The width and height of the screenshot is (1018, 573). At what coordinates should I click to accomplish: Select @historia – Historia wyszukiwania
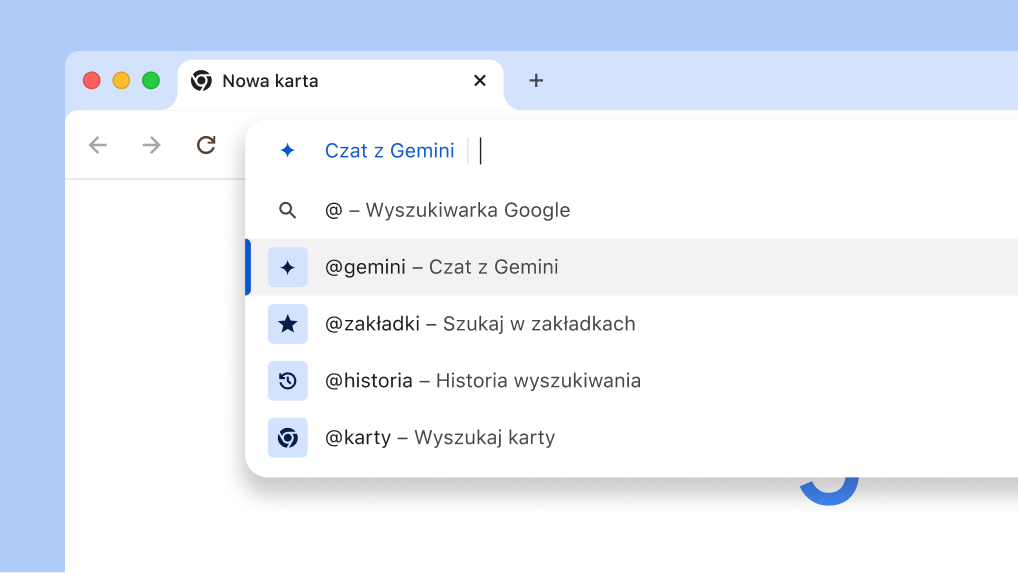click(632, 381)
